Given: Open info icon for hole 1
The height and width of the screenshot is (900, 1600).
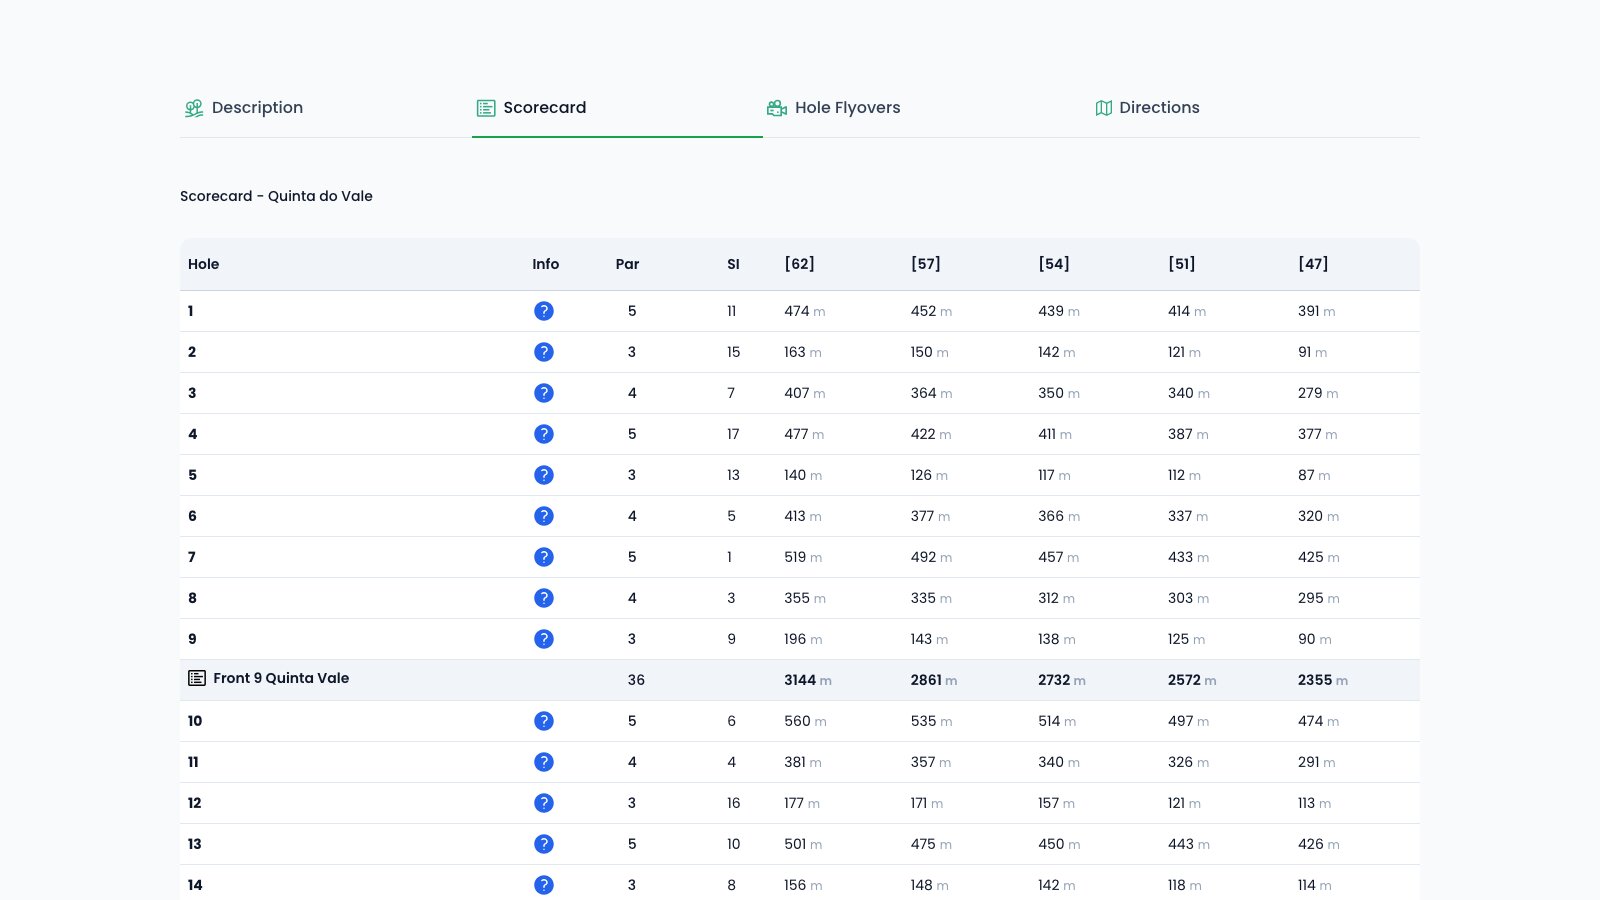Looking at the screenshot, I should click(x=544, y=311).
